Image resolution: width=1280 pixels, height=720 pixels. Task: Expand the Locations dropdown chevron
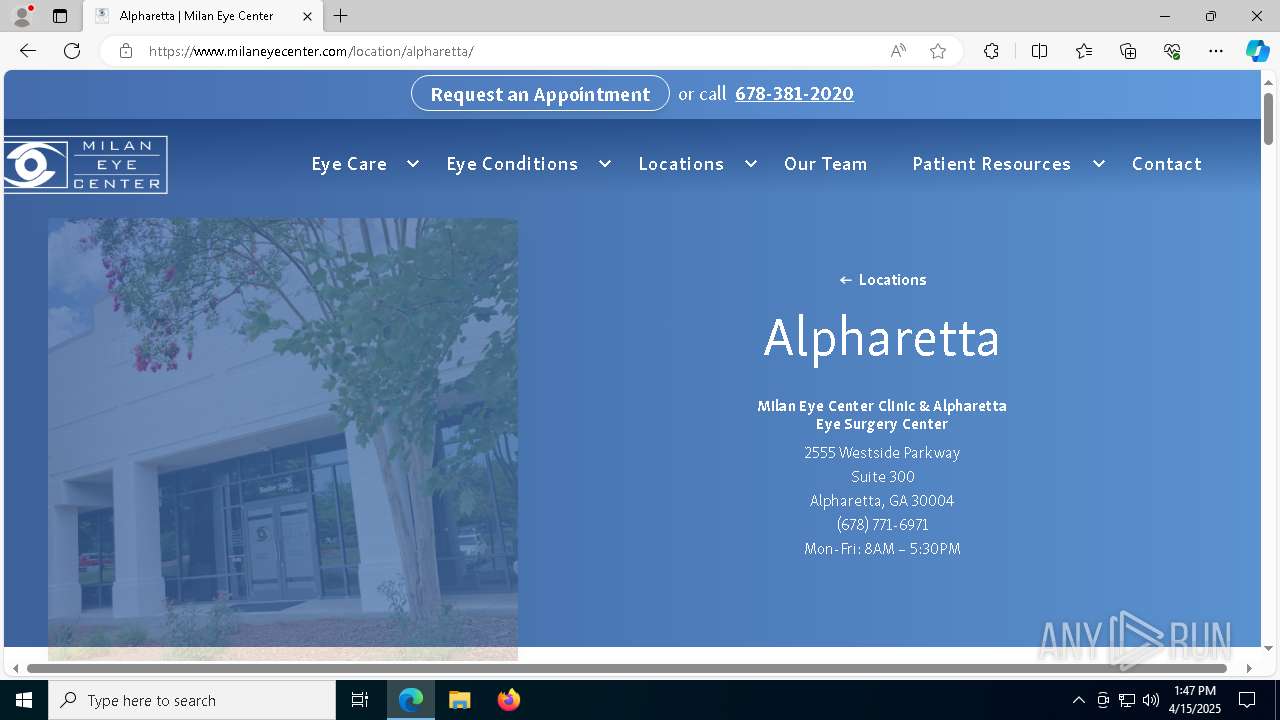pyautogui.click(x=750, y=164)
